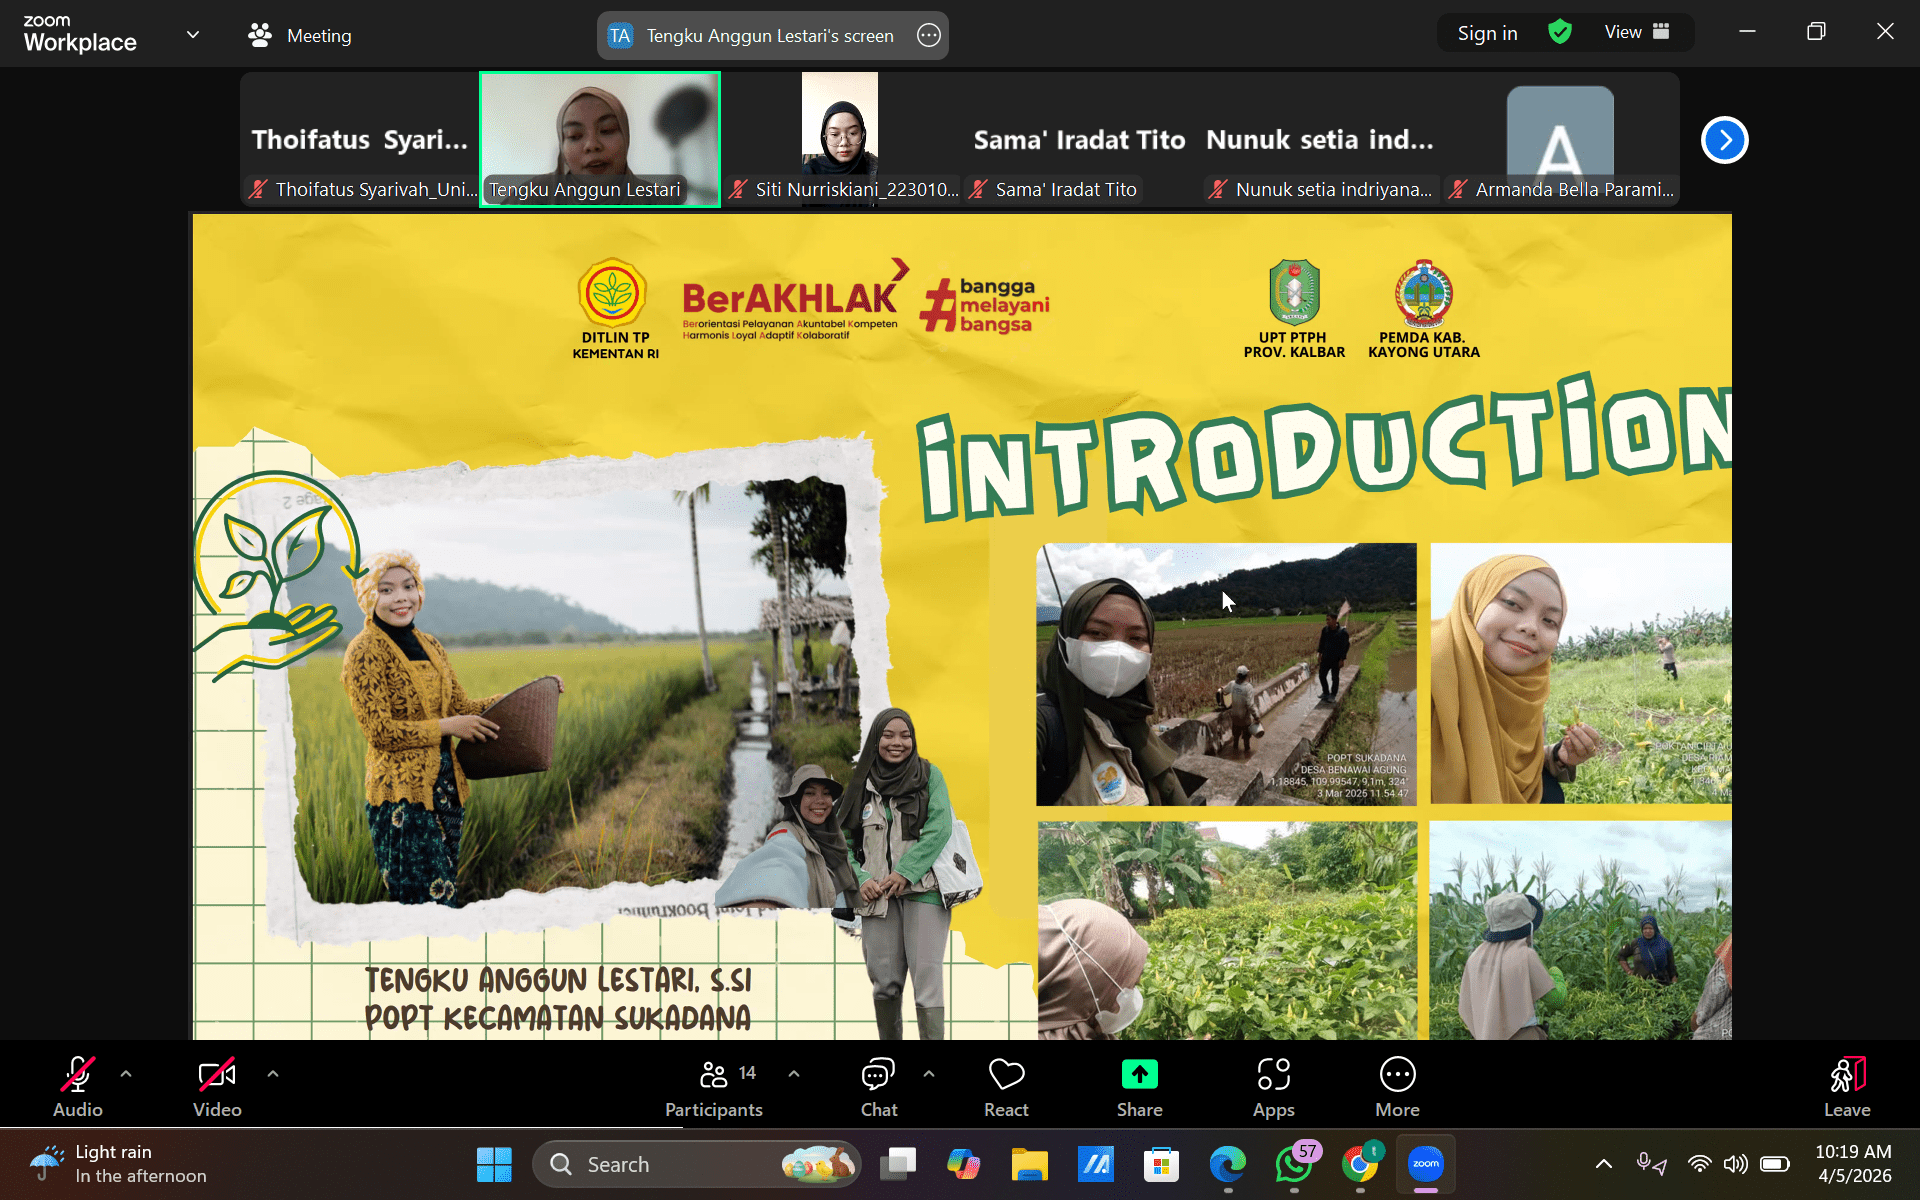Open the Participants list
1920x1200 pixels.
tap(714, 1086)
